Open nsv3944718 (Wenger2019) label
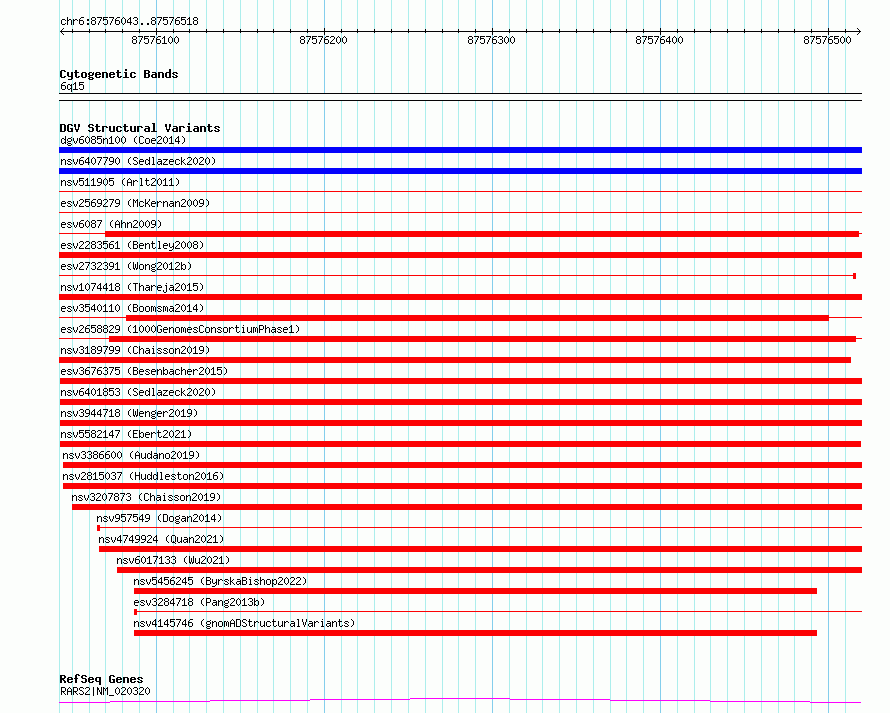890x713 pixels. pos(129,413)
